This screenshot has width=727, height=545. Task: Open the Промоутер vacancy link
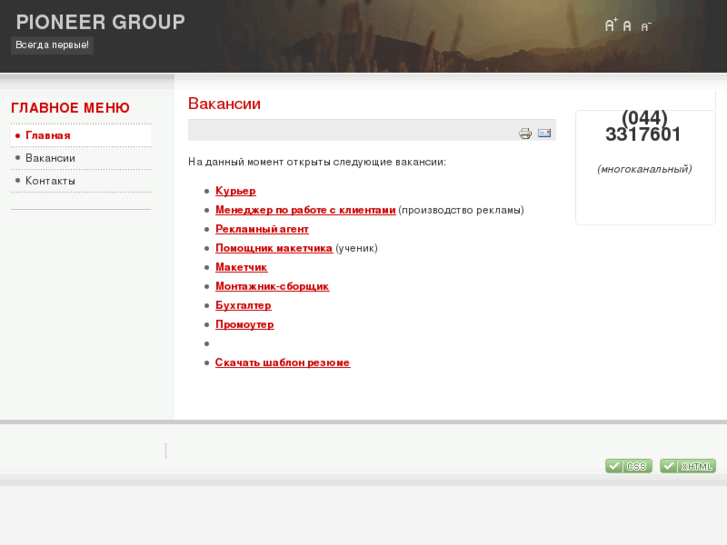(x=245, y=324)
